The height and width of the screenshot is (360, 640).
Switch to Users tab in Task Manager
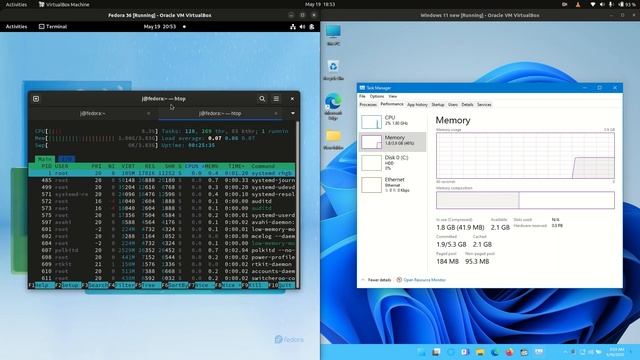pyautogui.click(x=453, y=105)
